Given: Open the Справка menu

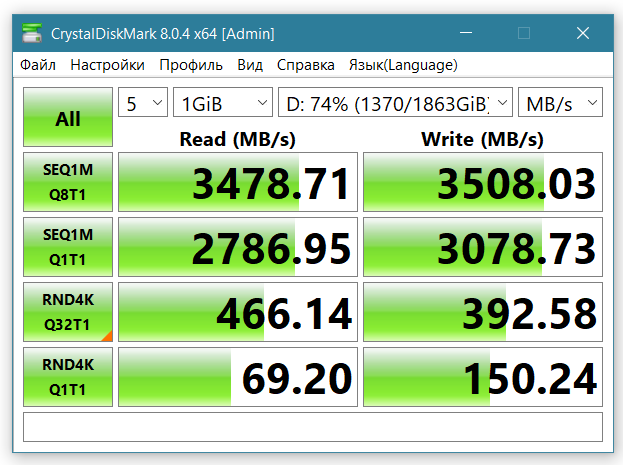Looking at the screenshot, I should coord(306,65).
